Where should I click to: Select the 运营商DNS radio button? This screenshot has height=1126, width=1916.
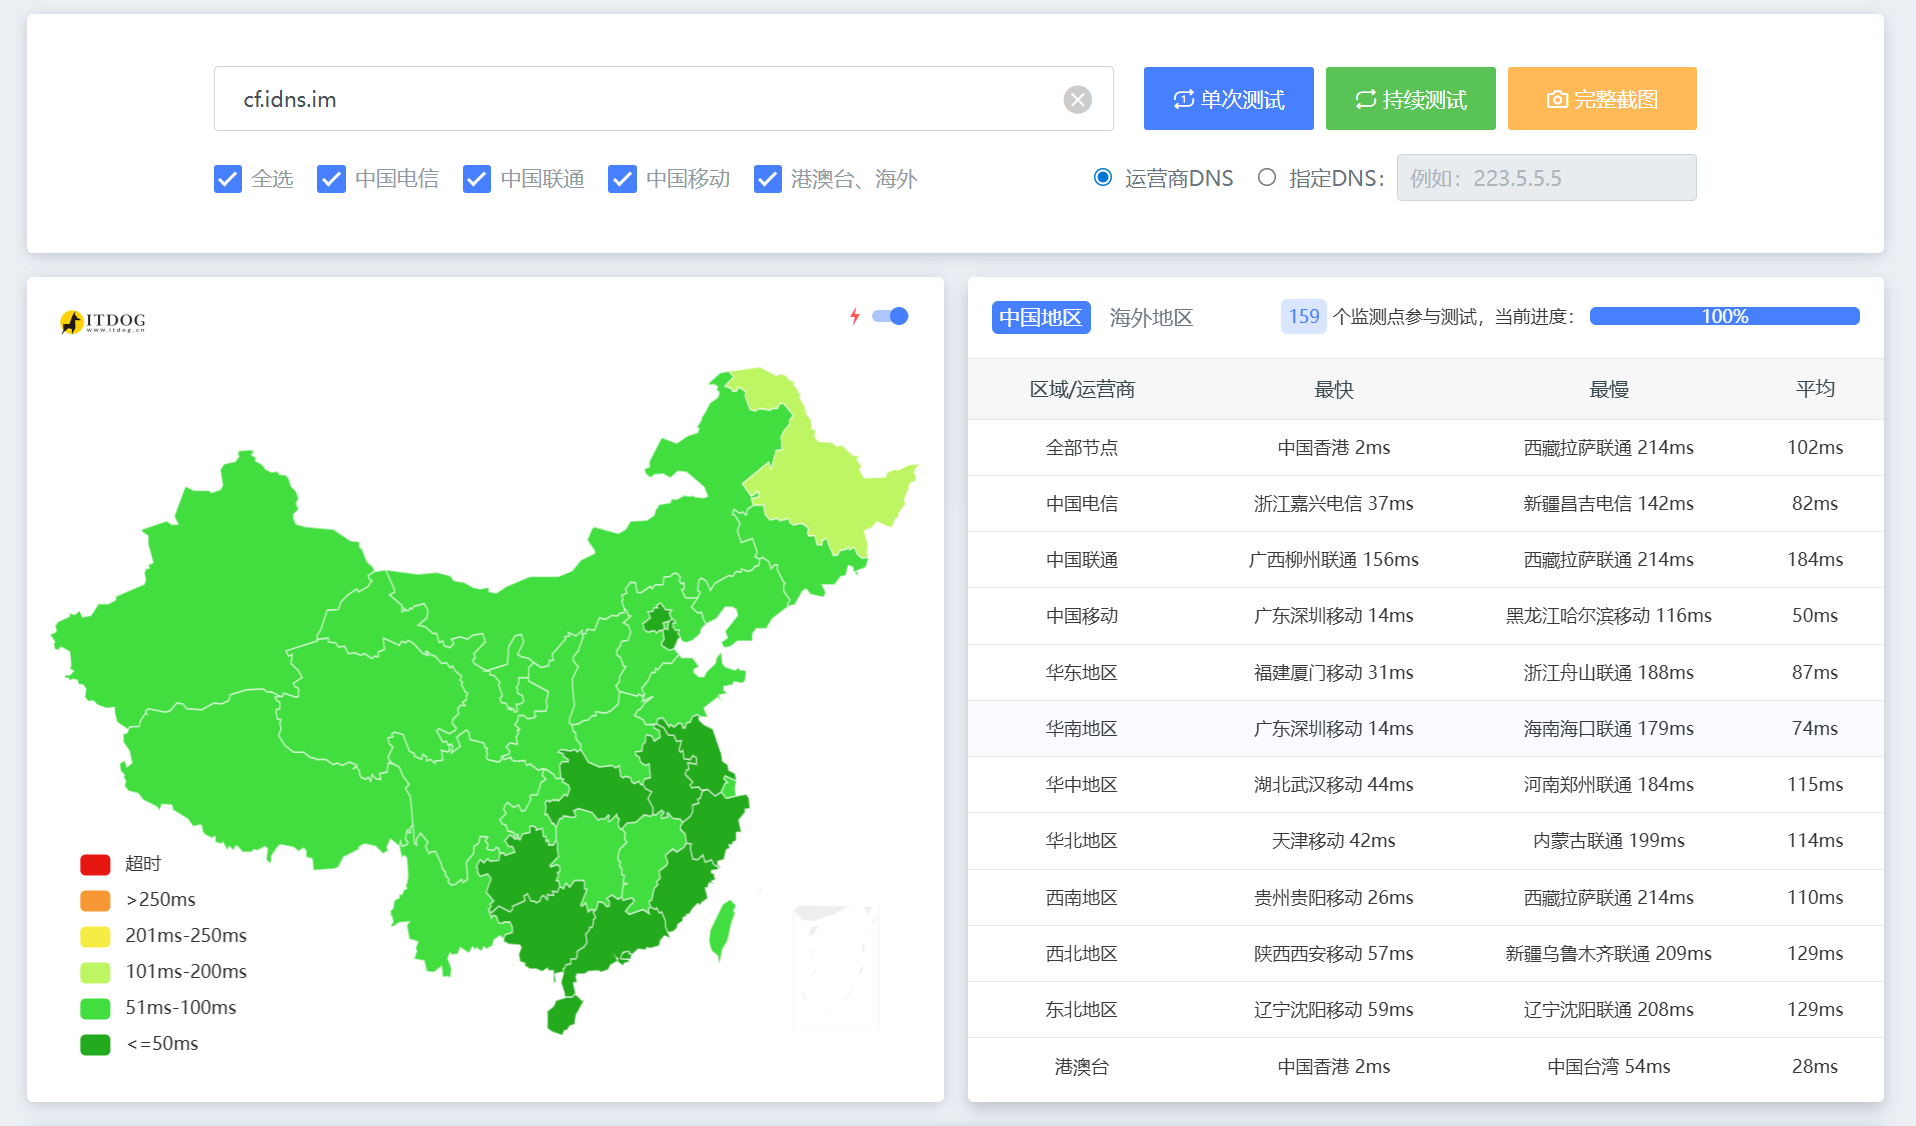click(1103, 178)
